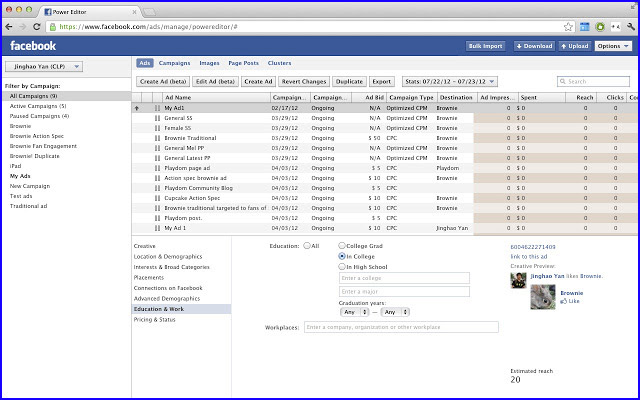Go back in browser
The height and width of the screenshot is (400, 640).
tap(9, 27)
